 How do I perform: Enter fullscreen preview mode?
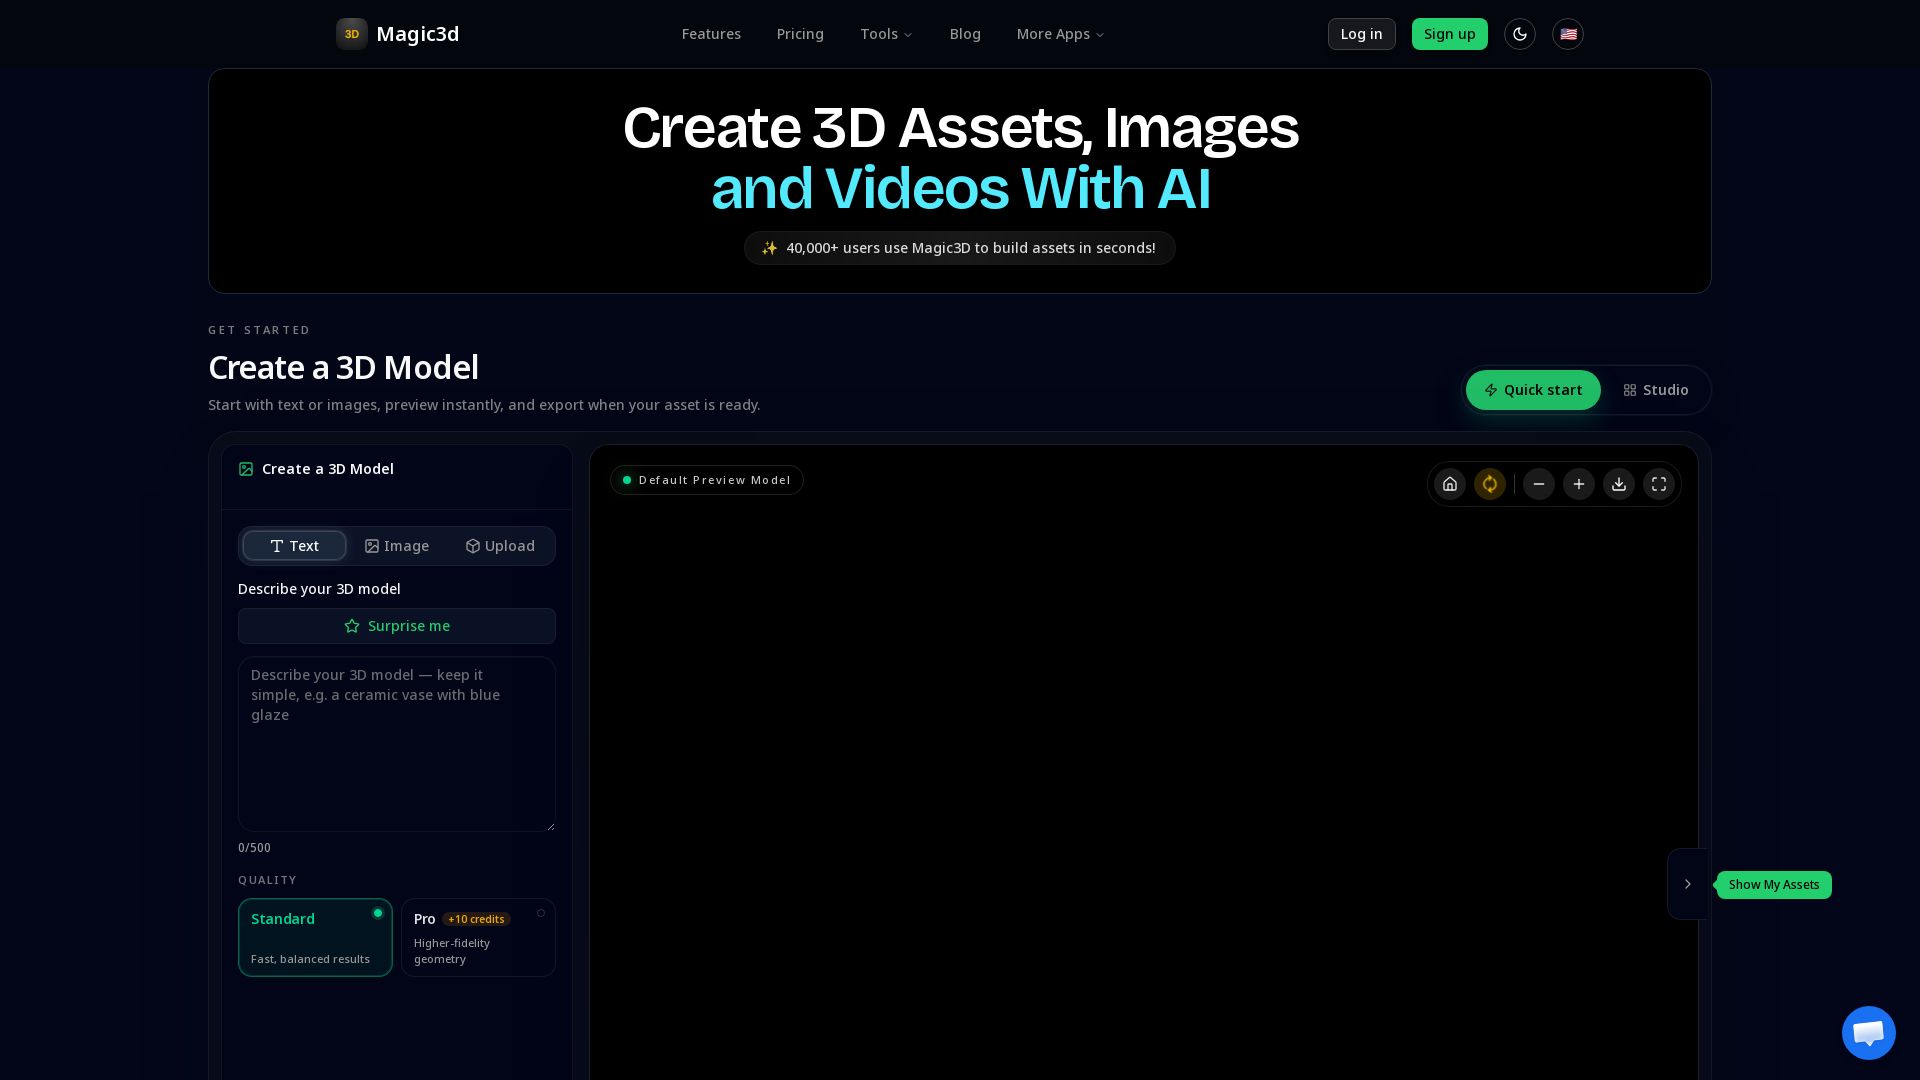pyautogui.click(x=1659, y=484)
